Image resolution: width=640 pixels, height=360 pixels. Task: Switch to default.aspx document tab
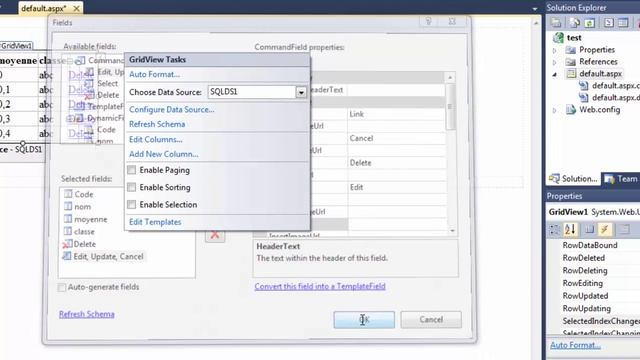tap(44, 8)
